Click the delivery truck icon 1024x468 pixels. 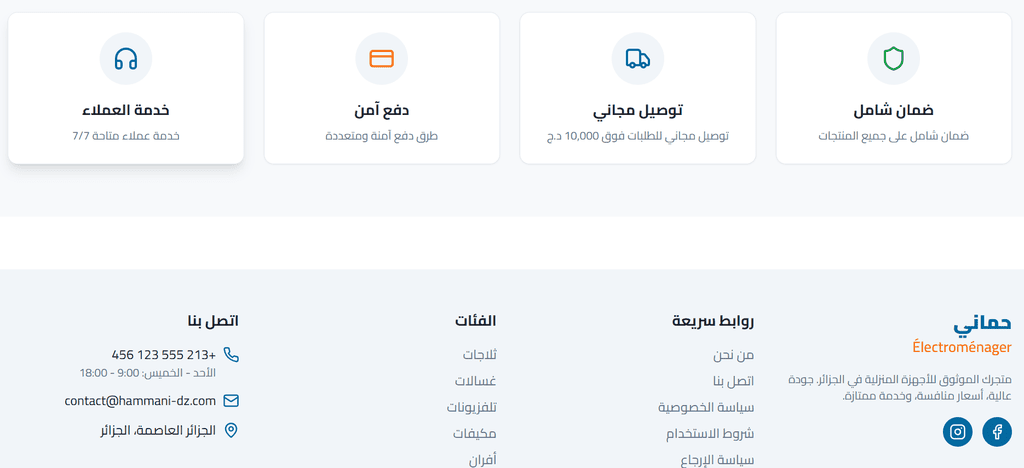638,59
